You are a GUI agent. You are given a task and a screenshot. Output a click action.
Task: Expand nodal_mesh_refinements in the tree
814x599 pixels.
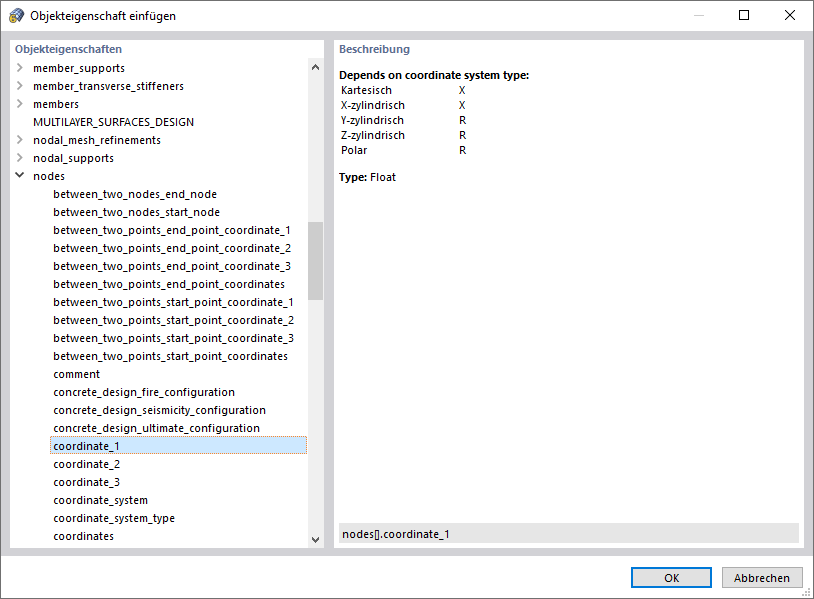click(x=20, y=140)
